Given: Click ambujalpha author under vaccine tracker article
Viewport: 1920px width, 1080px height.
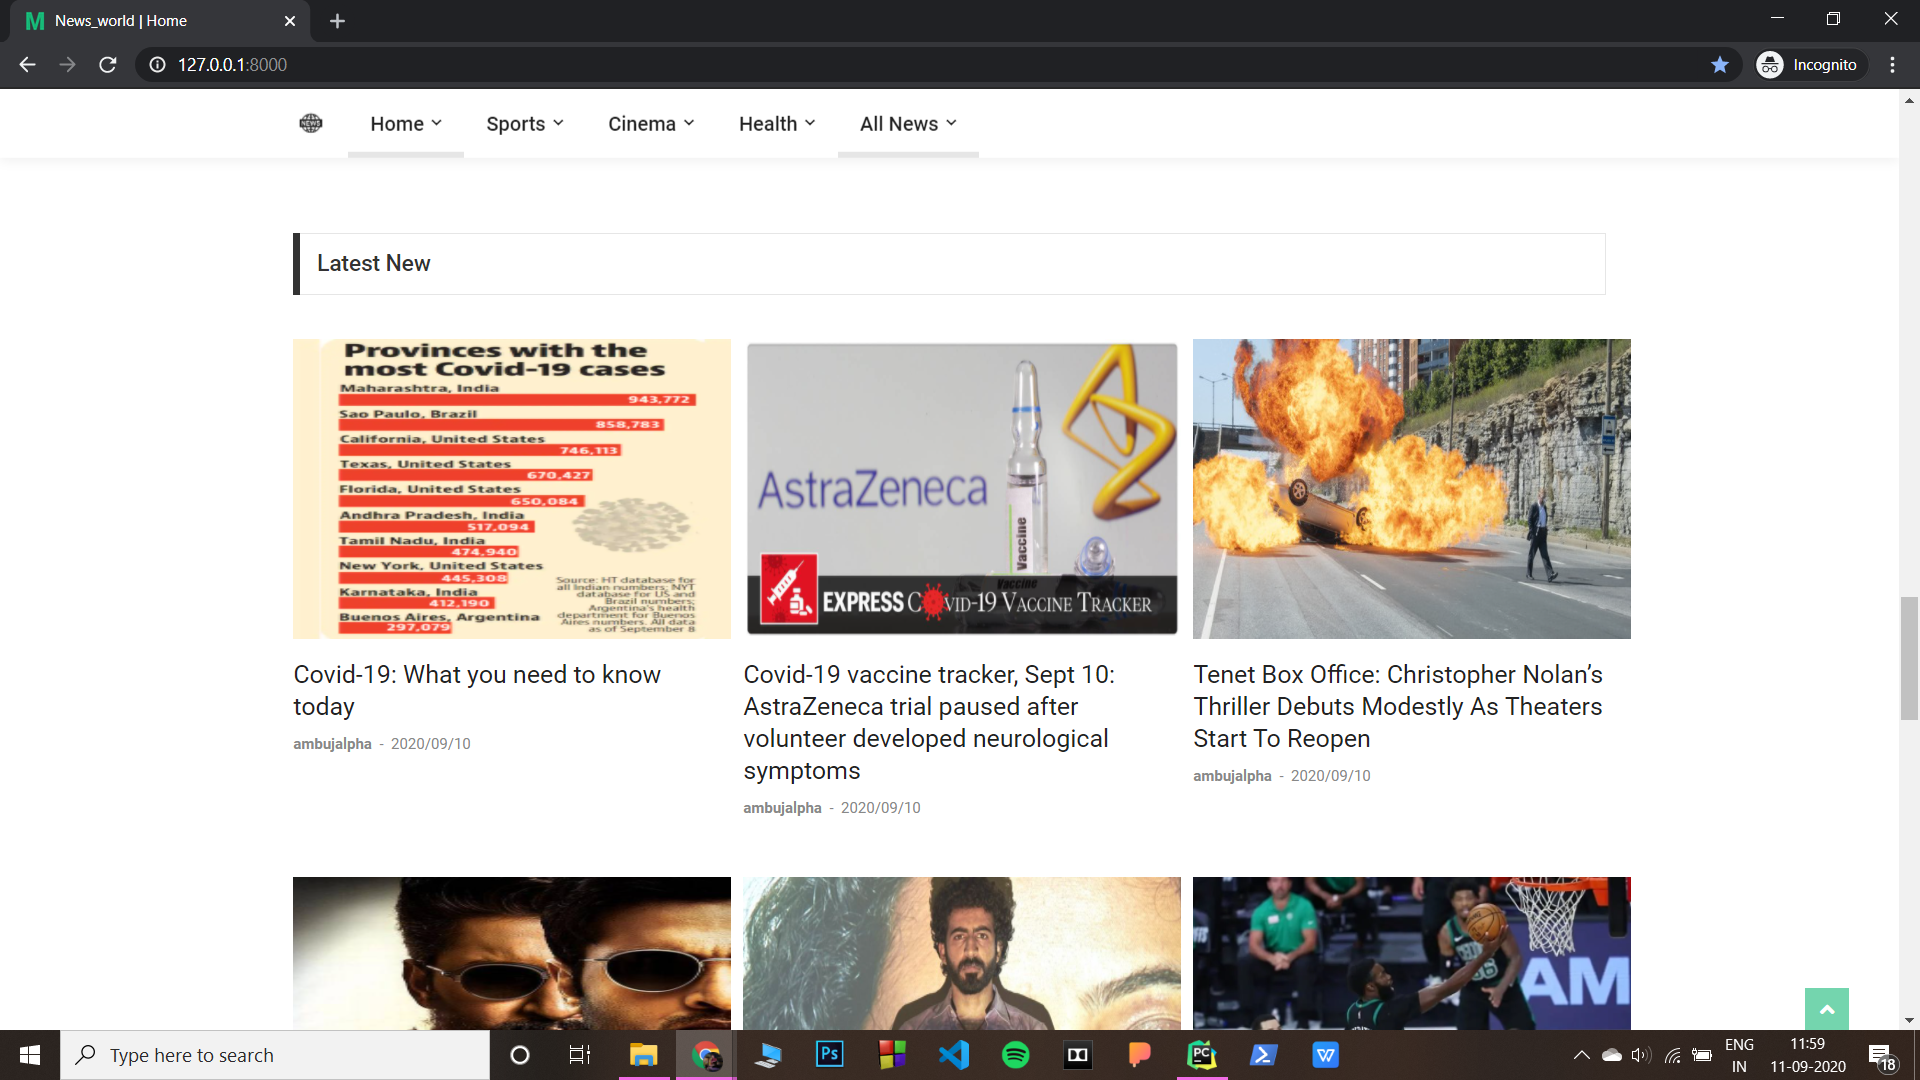Looking at the screenshot, I should click(782, 808).
